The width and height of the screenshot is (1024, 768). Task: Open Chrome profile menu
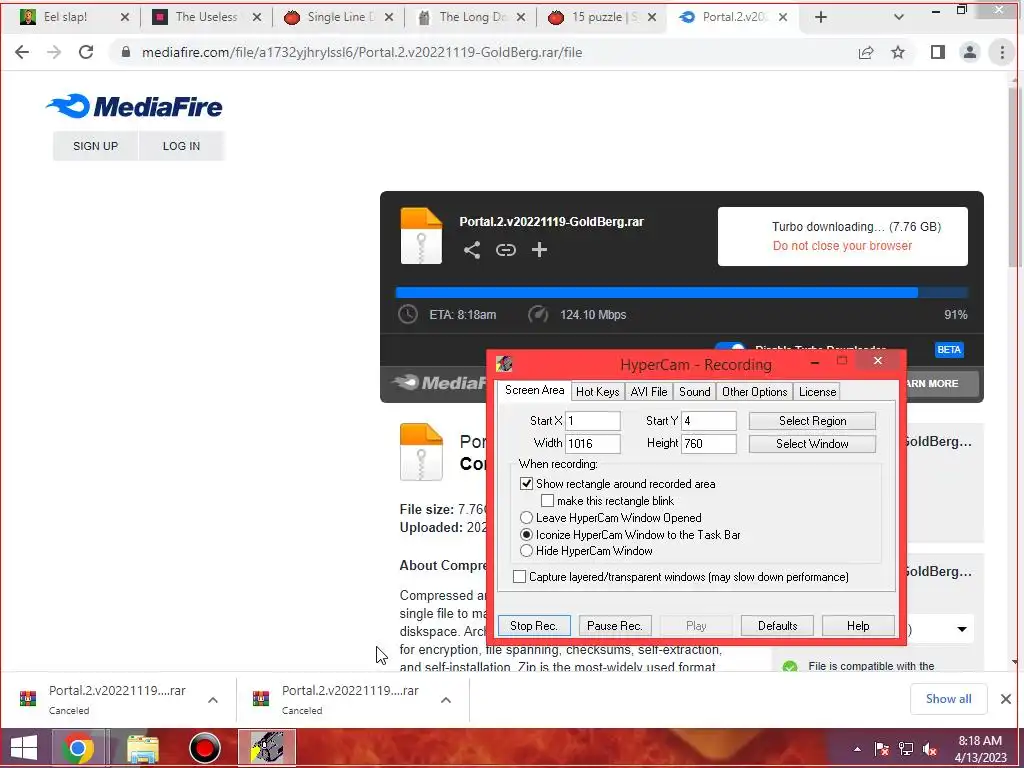pyautogui.click(x=970, y=52)
